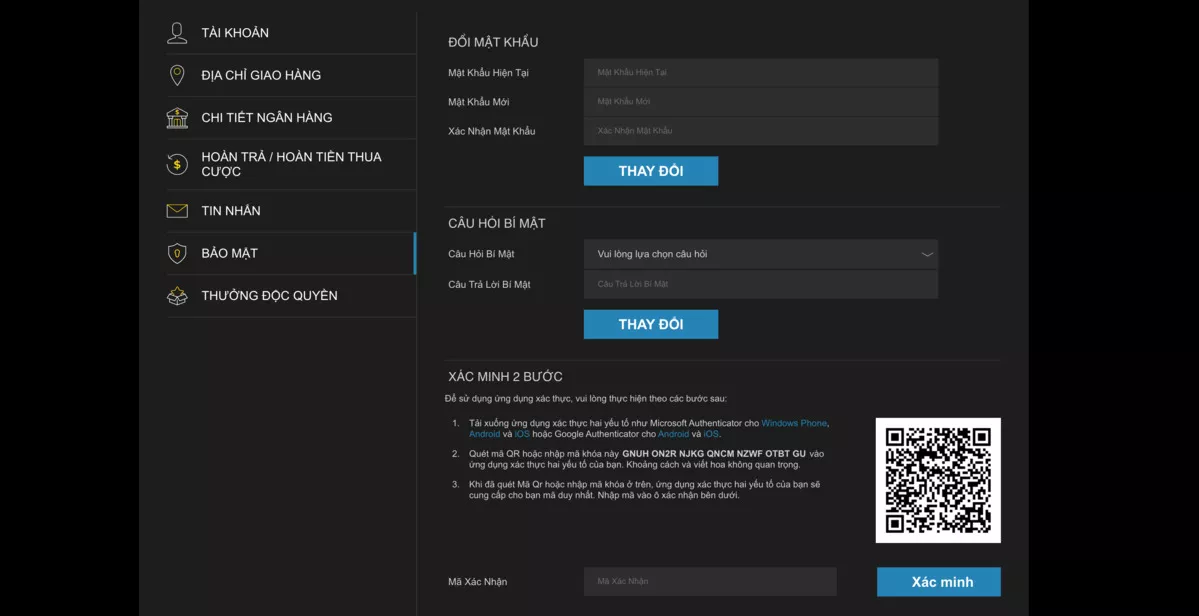Focus the Mật Khẩu Mới input field
Viewport: 1199px width, 616px height.
point(760,101)
